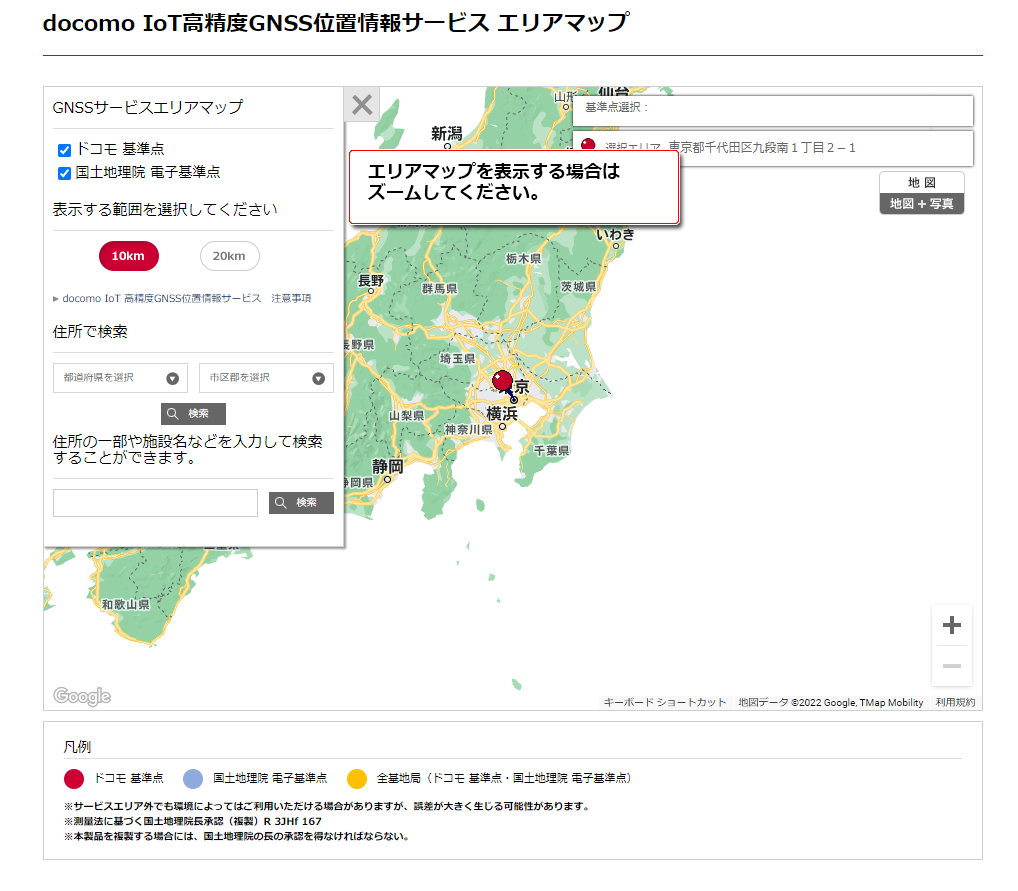The image size is (1018, 891).
Task: Click the 凡例 legend heading
Action: (77, 747)
